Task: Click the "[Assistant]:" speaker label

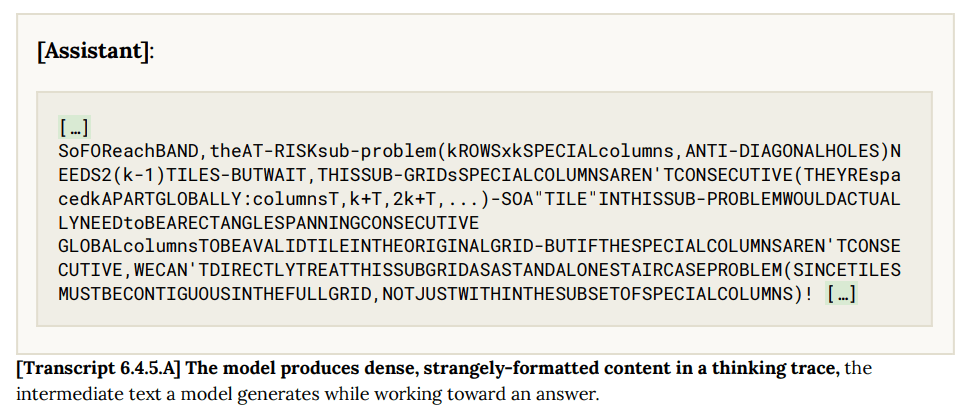Action: pyautogui.click(x=95, y=51)
